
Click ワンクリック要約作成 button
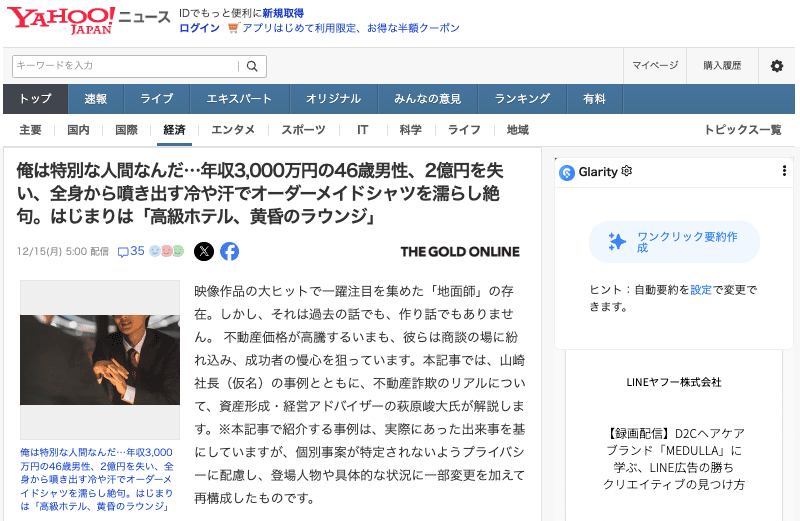pyautogui.click(x=674, y=242)
